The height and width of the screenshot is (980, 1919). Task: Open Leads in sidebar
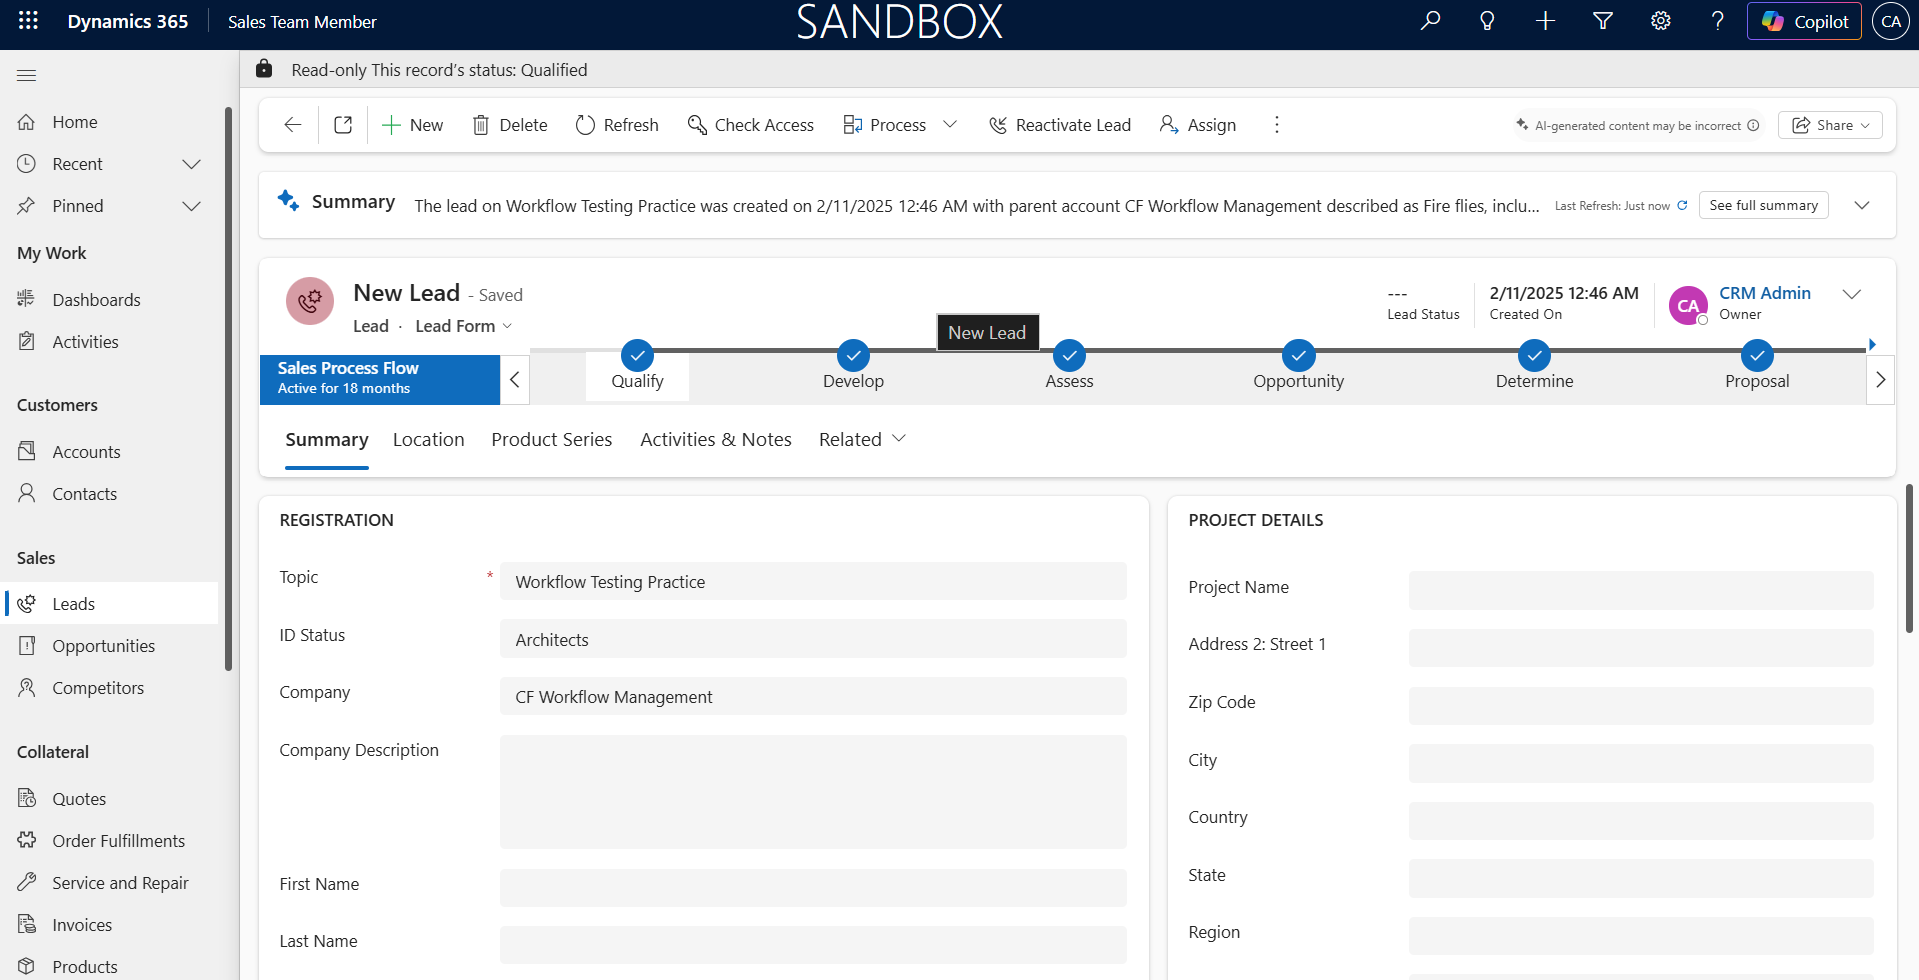[x=112, y=604]
